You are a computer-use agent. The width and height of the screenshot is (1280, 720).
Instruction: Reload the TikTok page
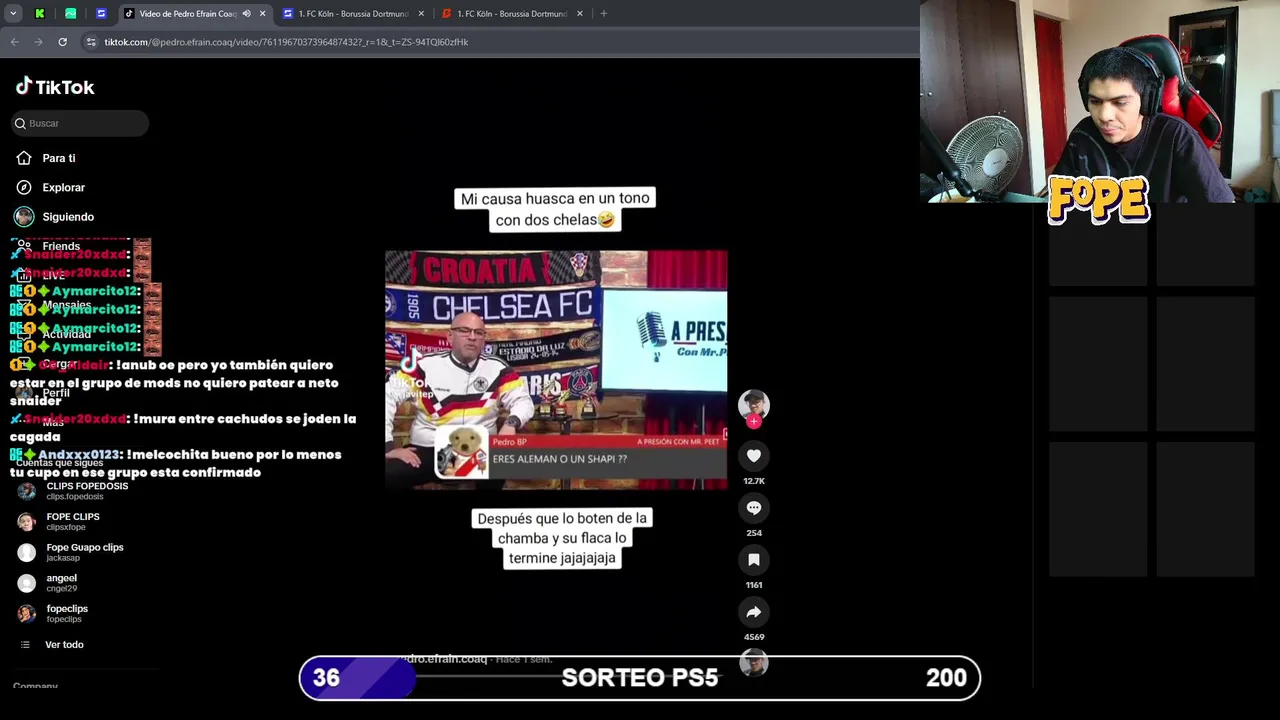click(x=62, y=42)
